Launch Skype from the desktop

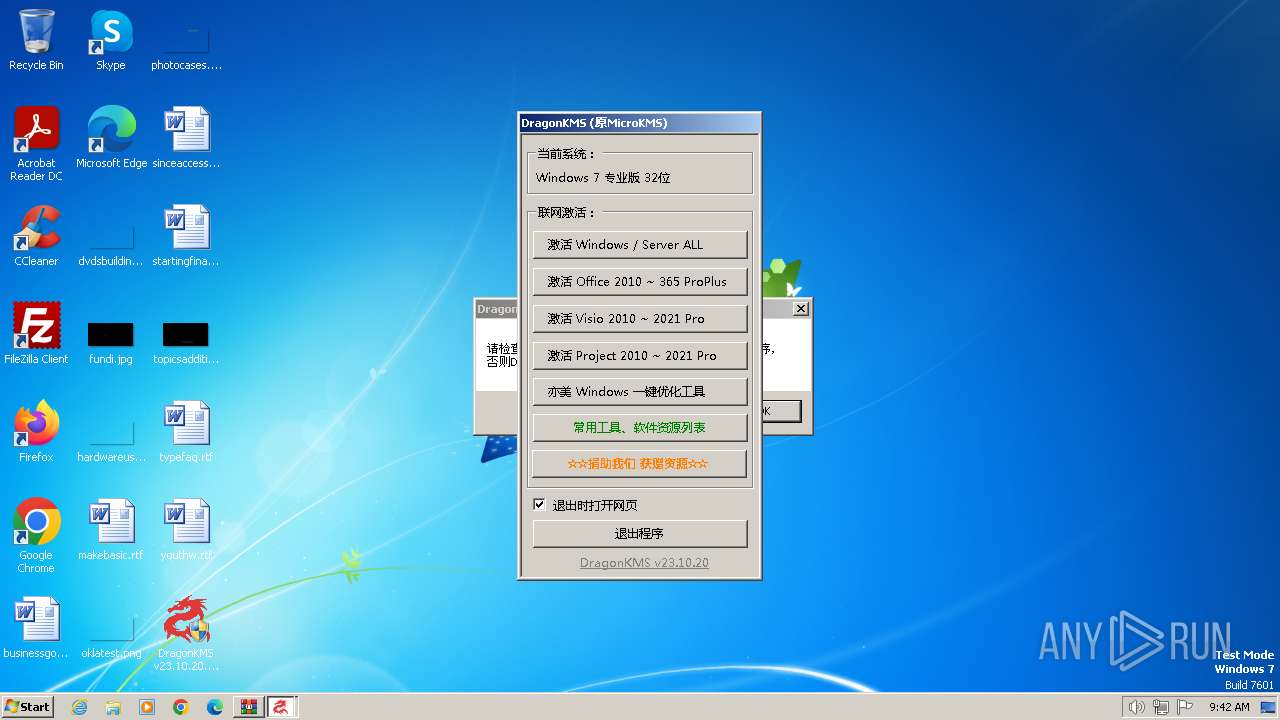click(x=111, y=40)
